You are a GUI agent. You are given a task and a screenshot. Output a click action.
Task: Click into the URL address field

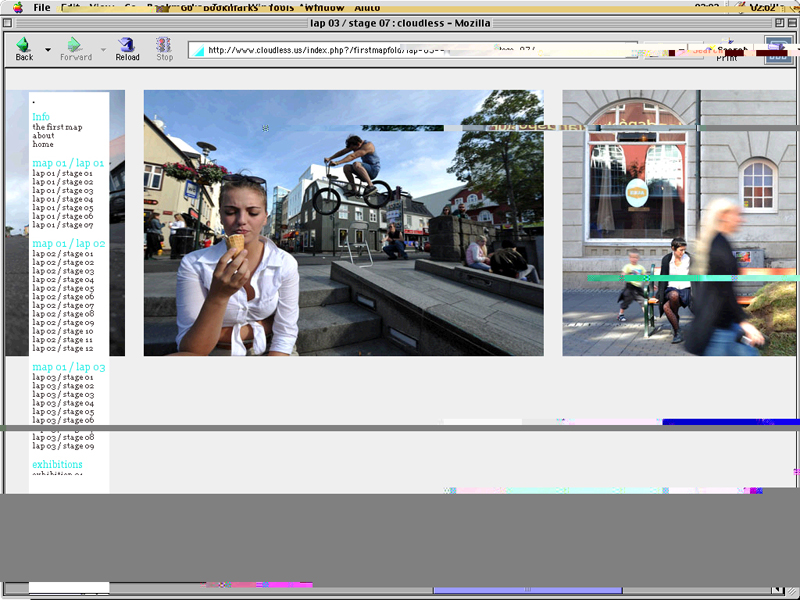[x=412, y=50]
